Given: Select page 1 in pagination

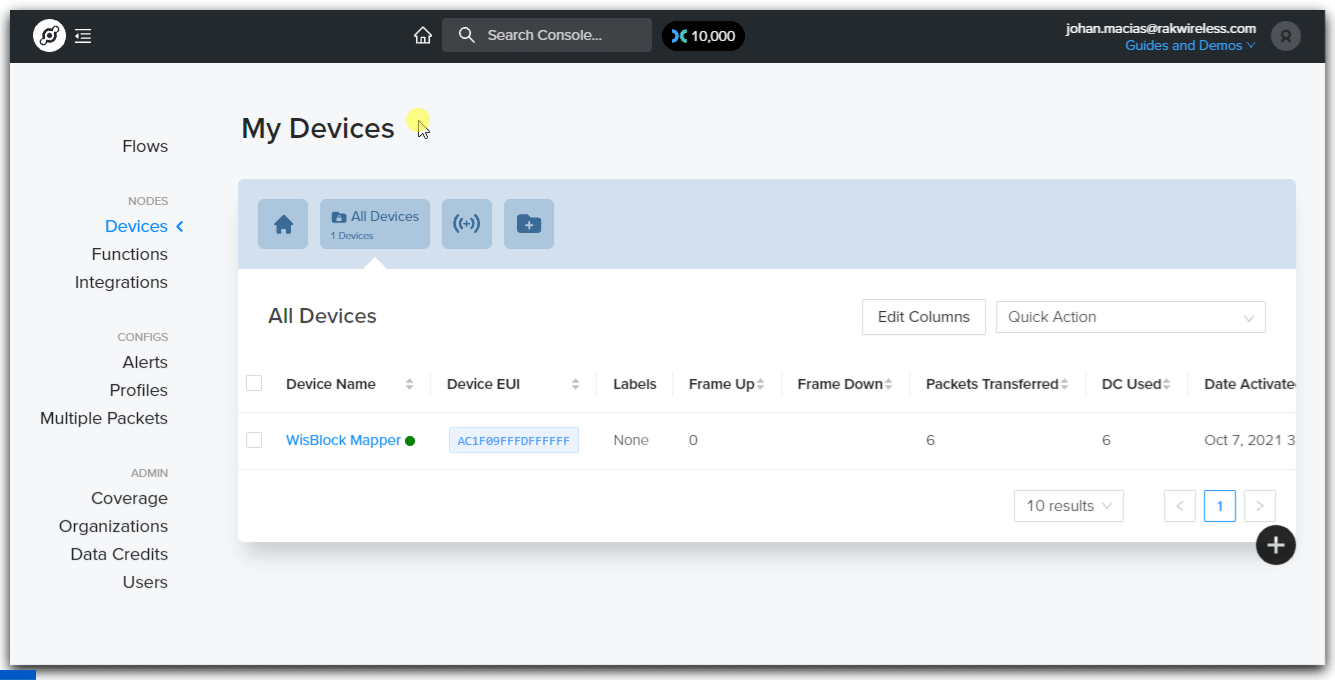Looking at the screenshot, I should click(1220, 506).
